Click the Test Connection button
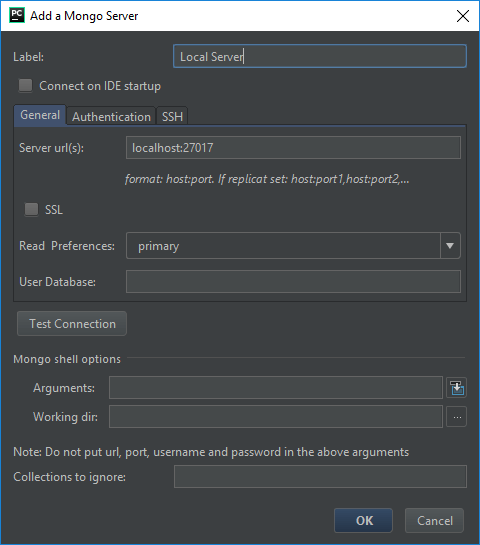Viewport: 480px width, 545px height. (x=72, y=324)
